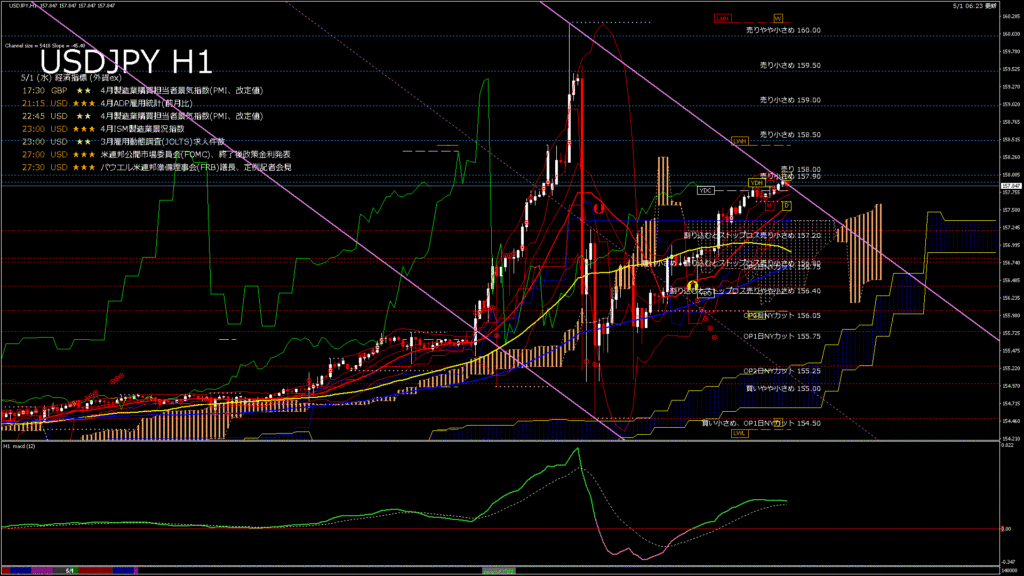The height and width of the screenshot is (576, 1024).
Task: Click the current price tag 157.847 on axis
Action: (1011, 186)
